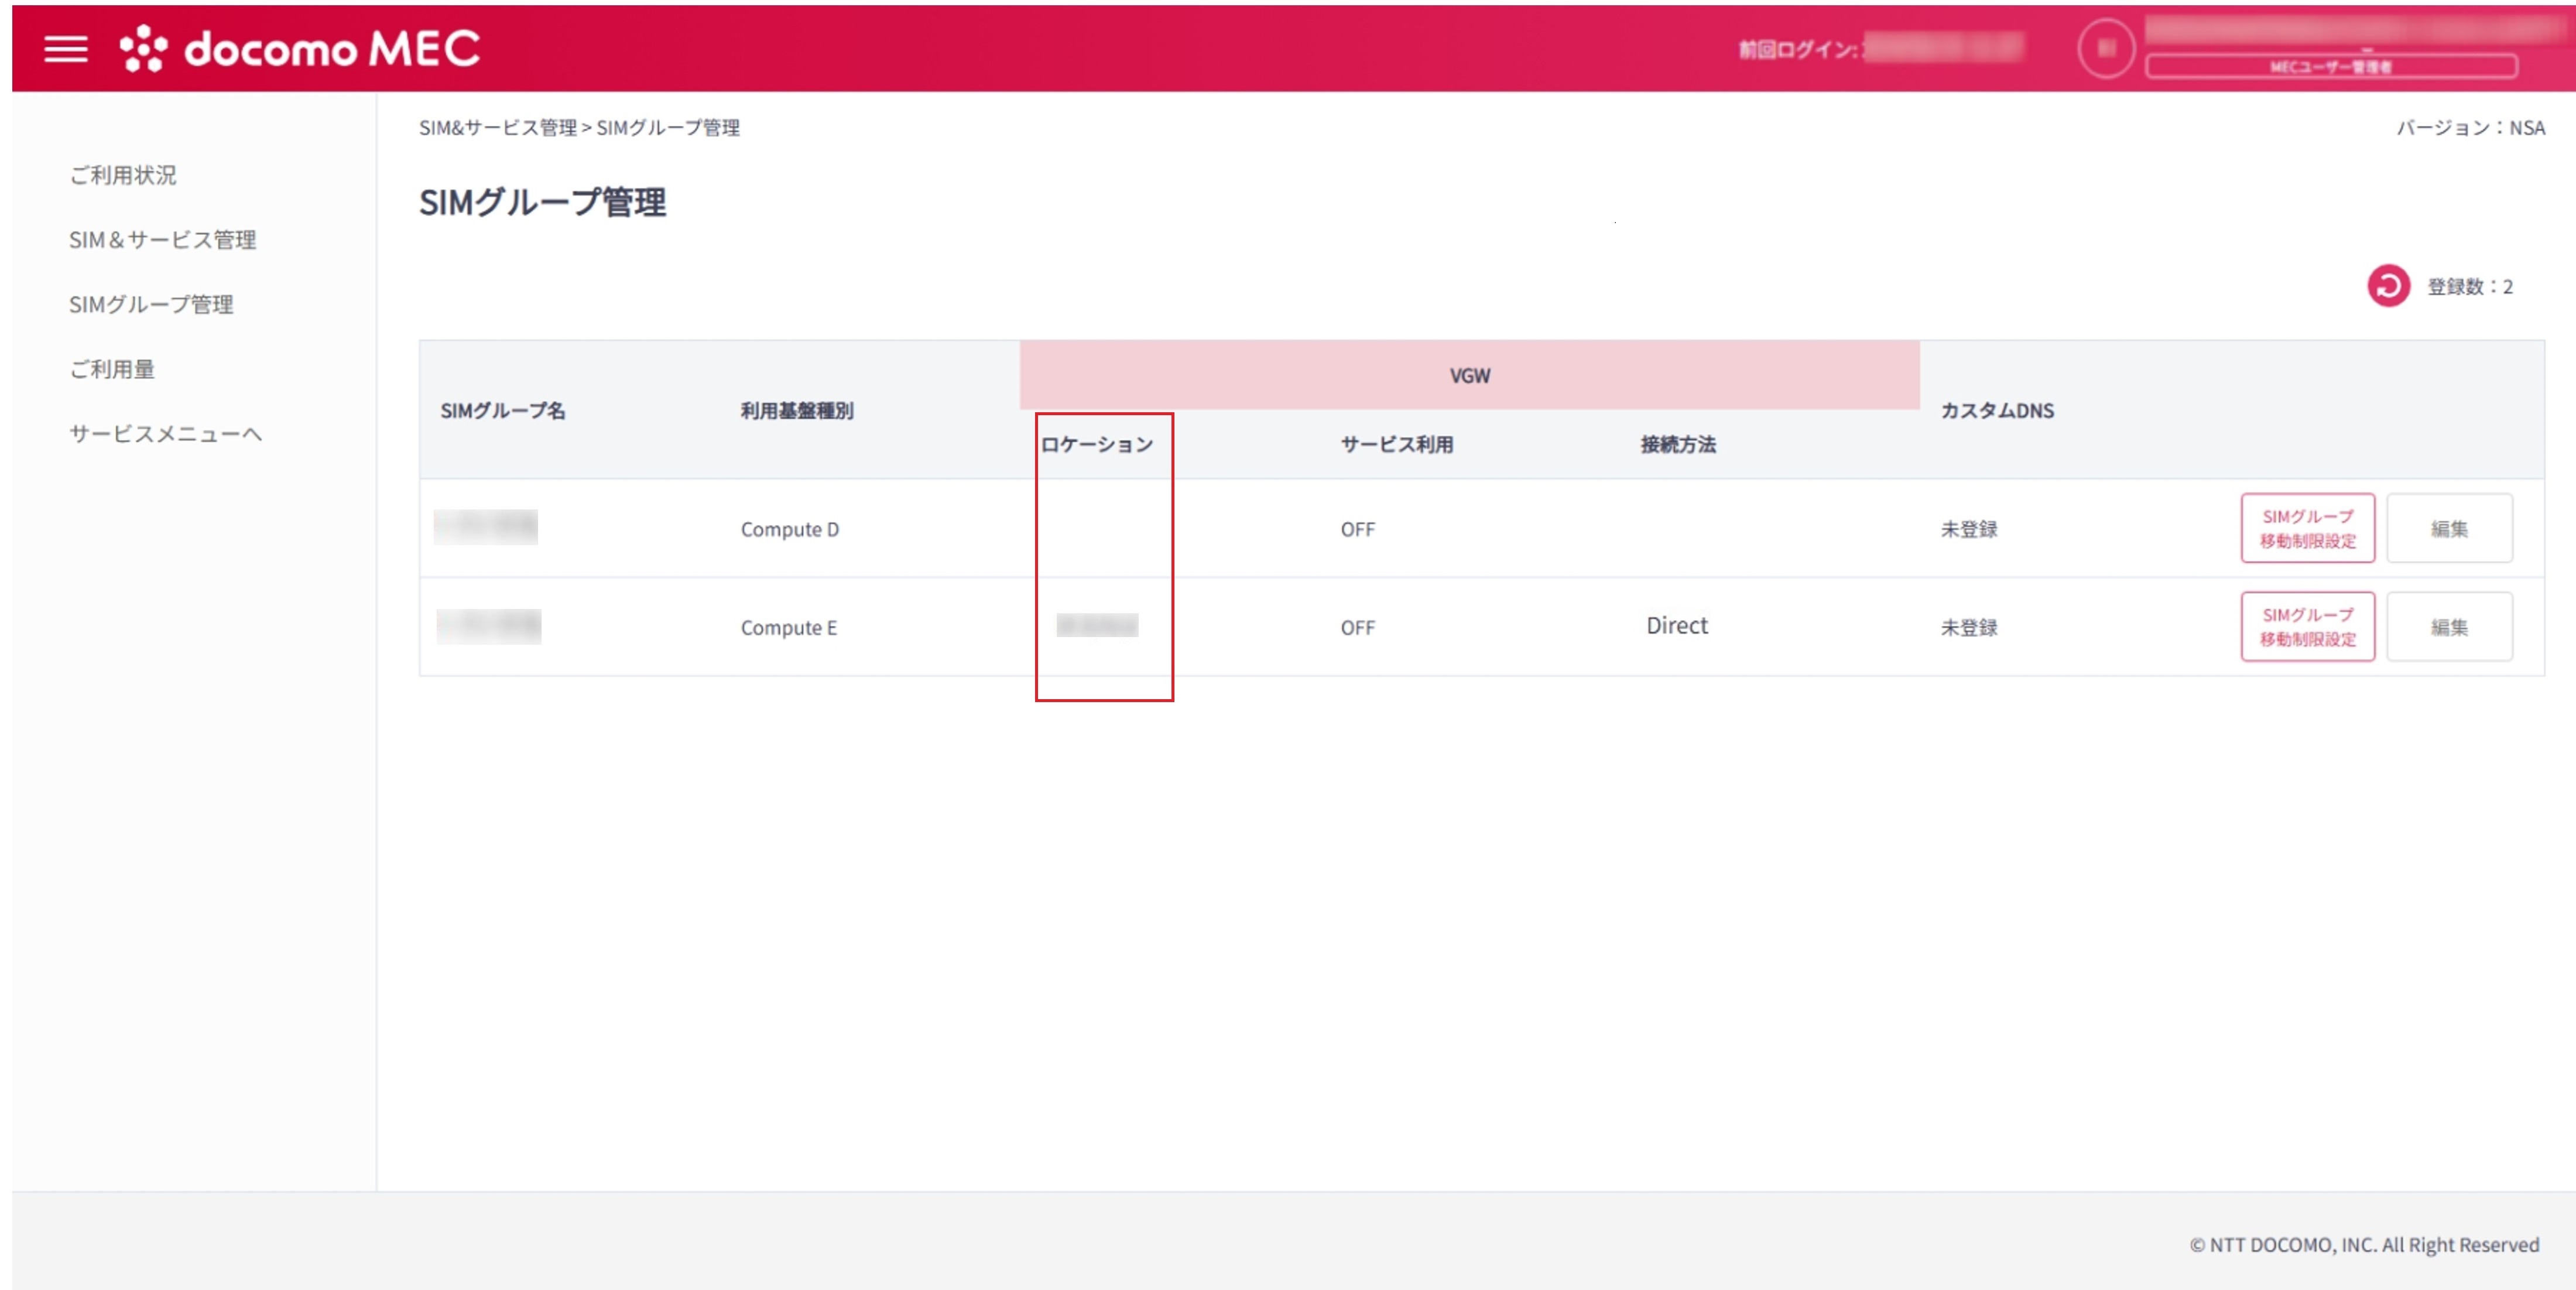Select ご利用状況 in the sidebar
The height and width of the screenshot is (1290, 2576).
pyautogui.click(x=123, y=175)
